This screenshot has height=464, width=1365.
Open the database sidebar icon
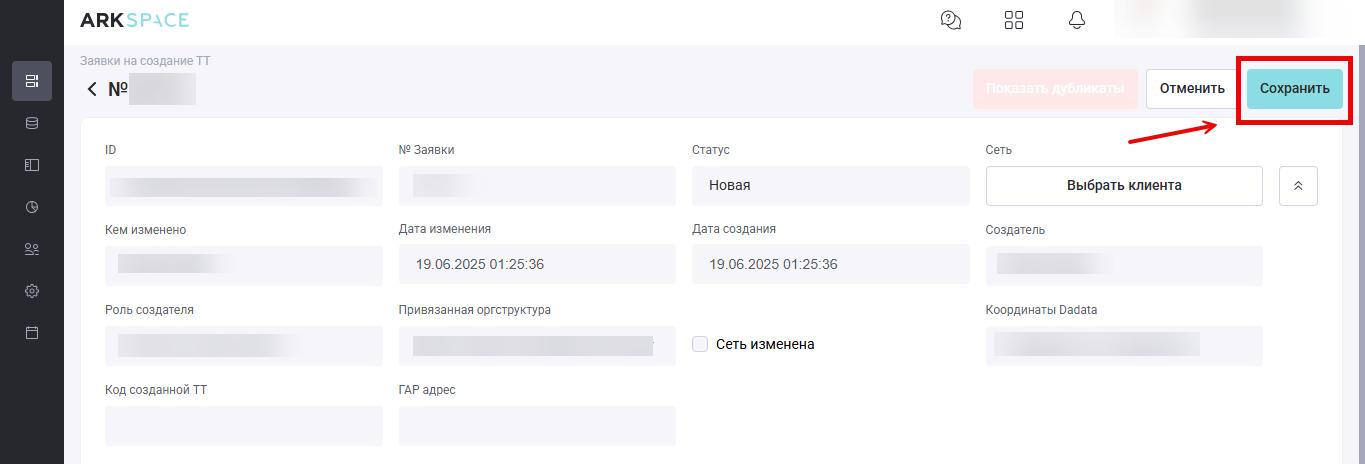[32, 123]
